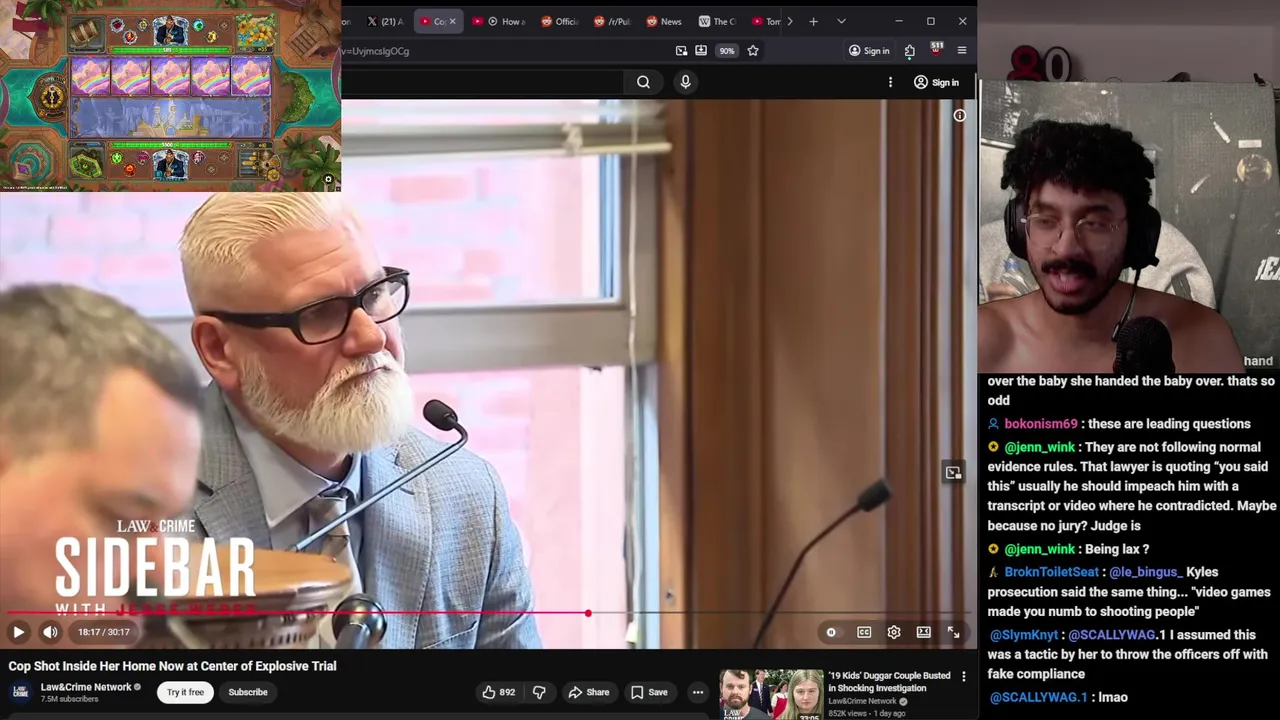The image size is (1280, 720).
Task: Enter full screen mode
Action: tap(954, 632)
